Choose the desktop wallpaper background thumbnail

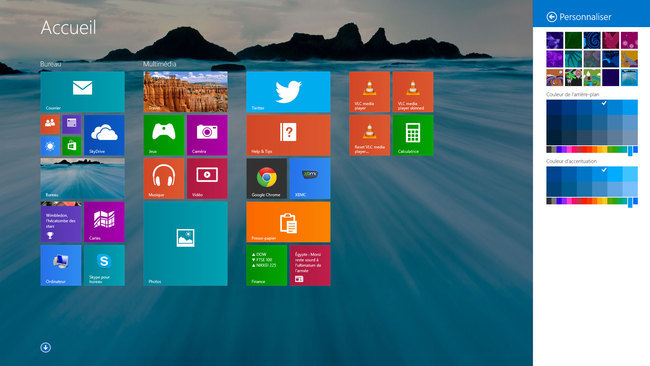click(x=629, y=78)
